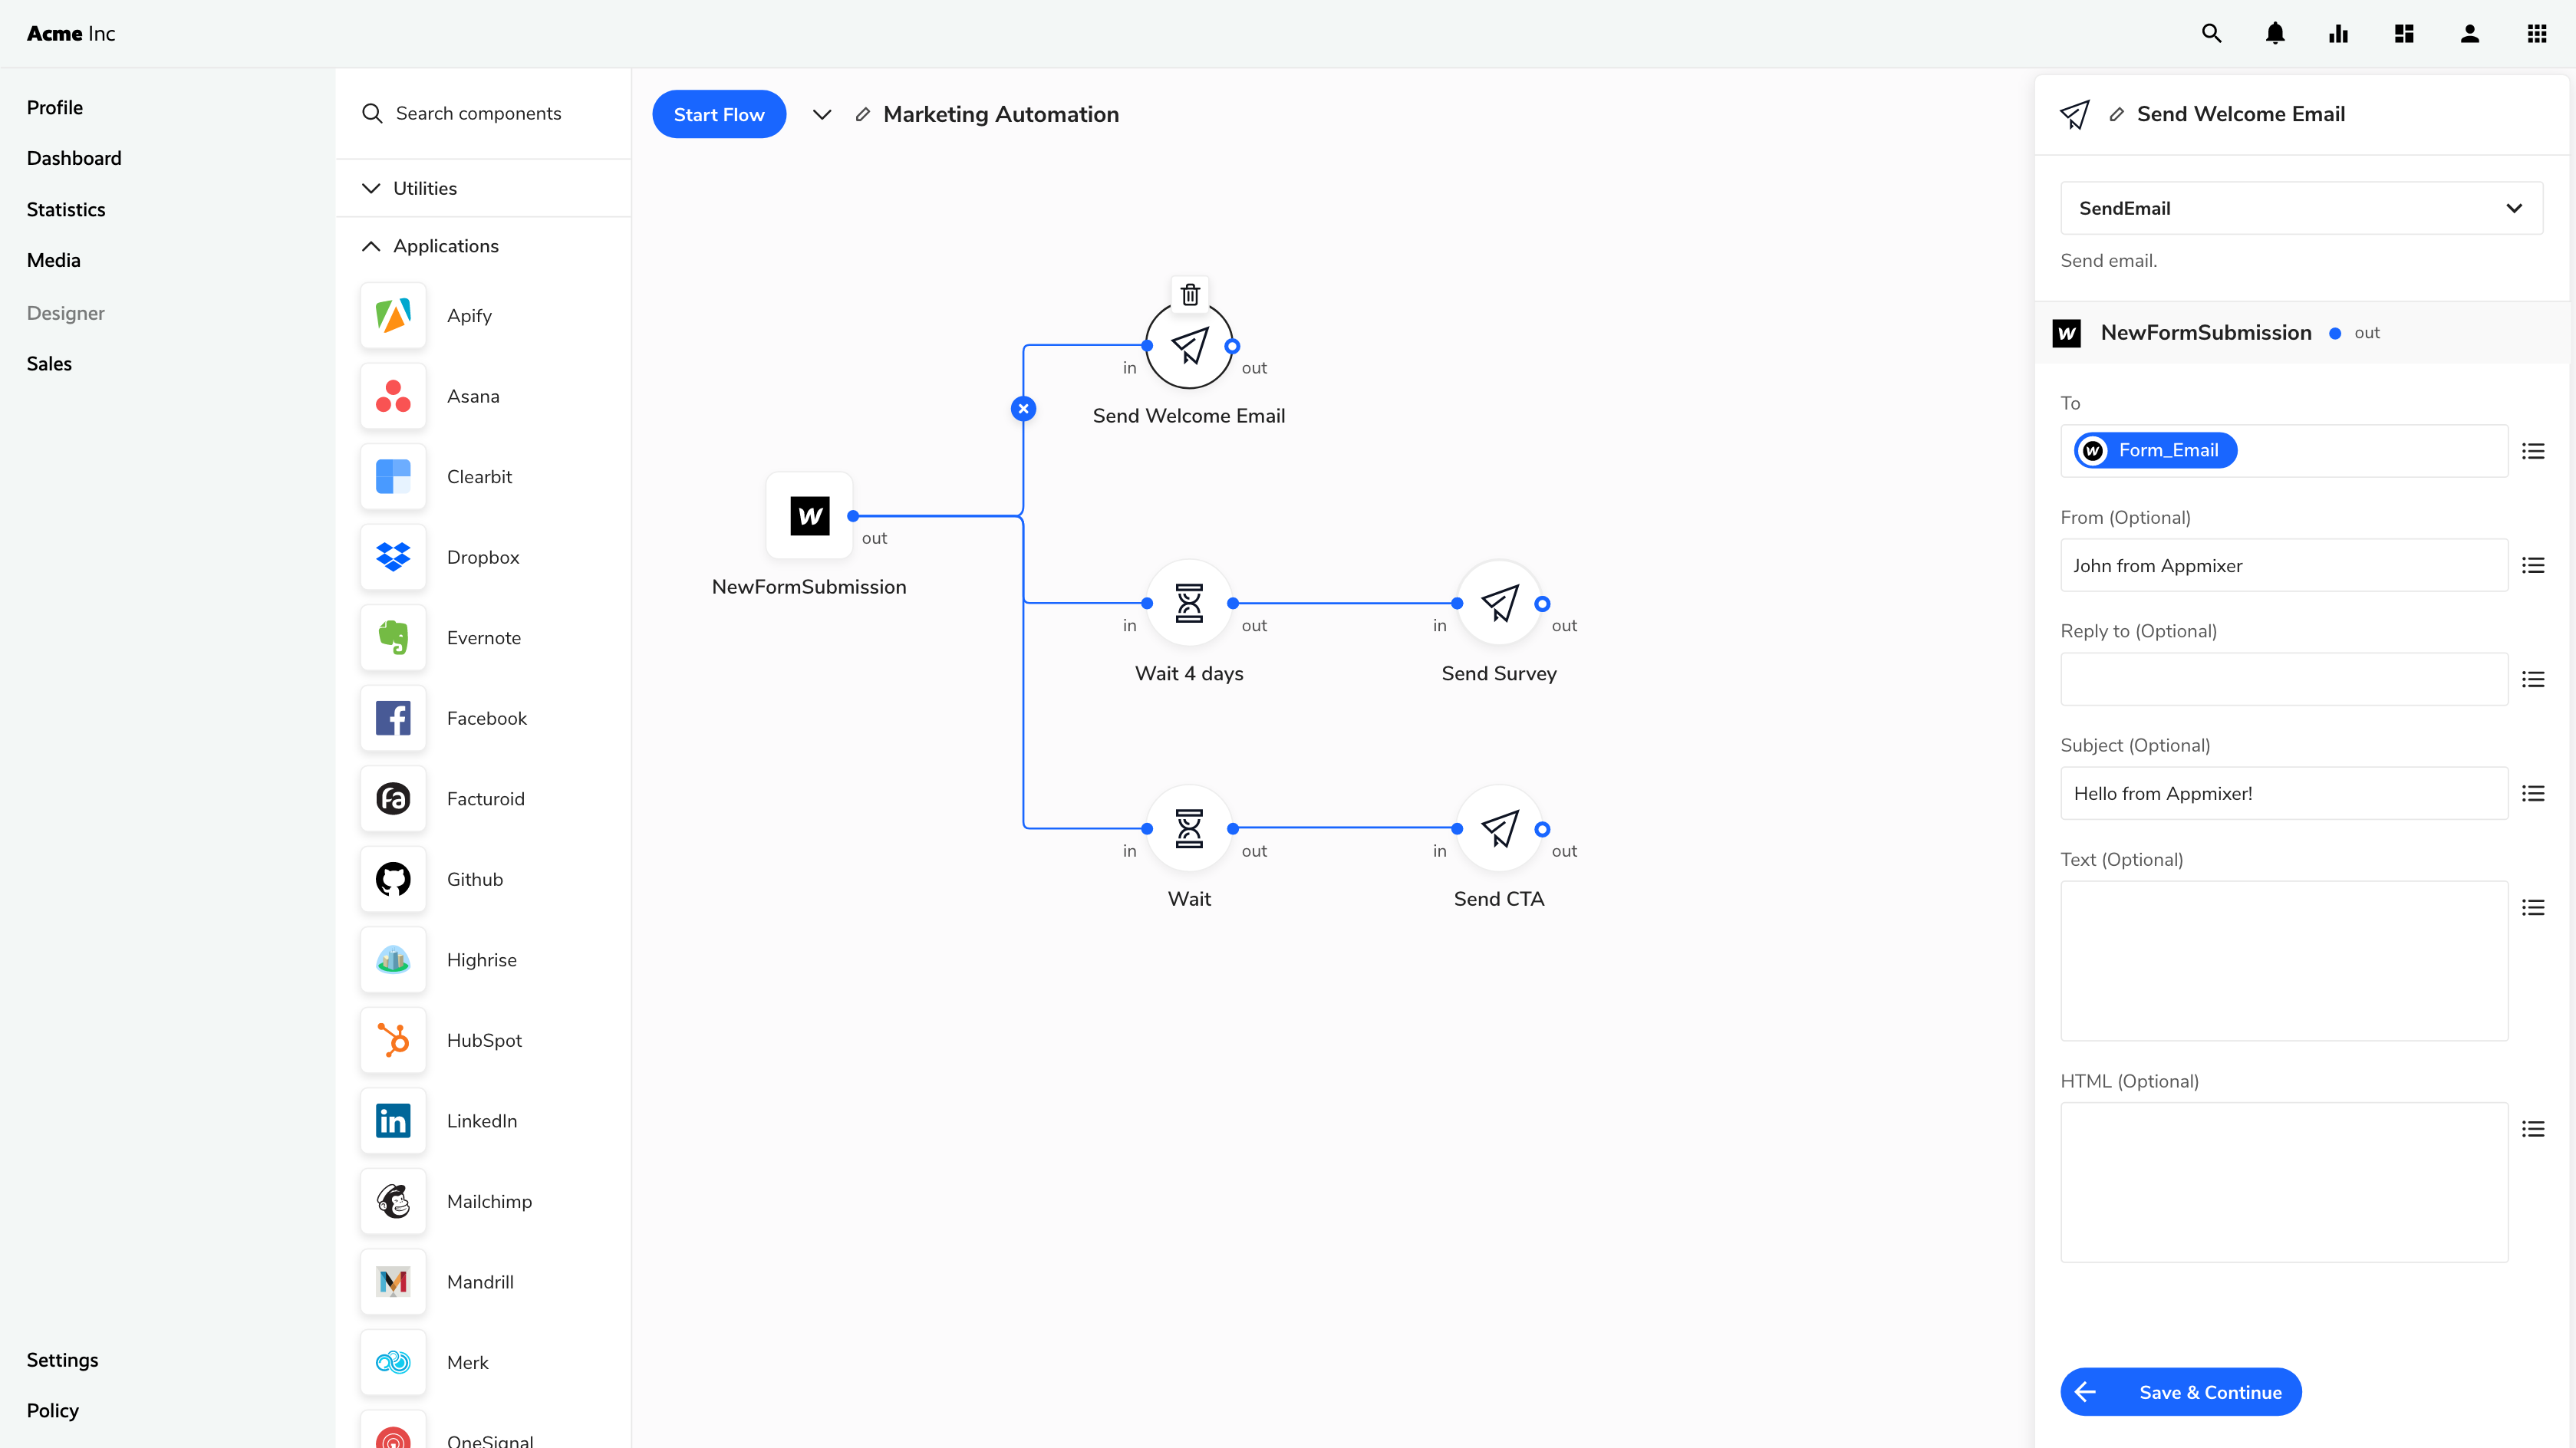
Task: Click the Send Survey out port
Action: pos(1543,604)
